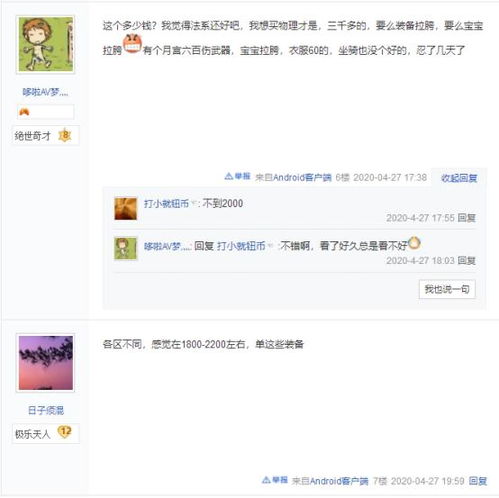Click 回复 on the 7楼 post
Viewport: 499px width, 498px height.
478,481
